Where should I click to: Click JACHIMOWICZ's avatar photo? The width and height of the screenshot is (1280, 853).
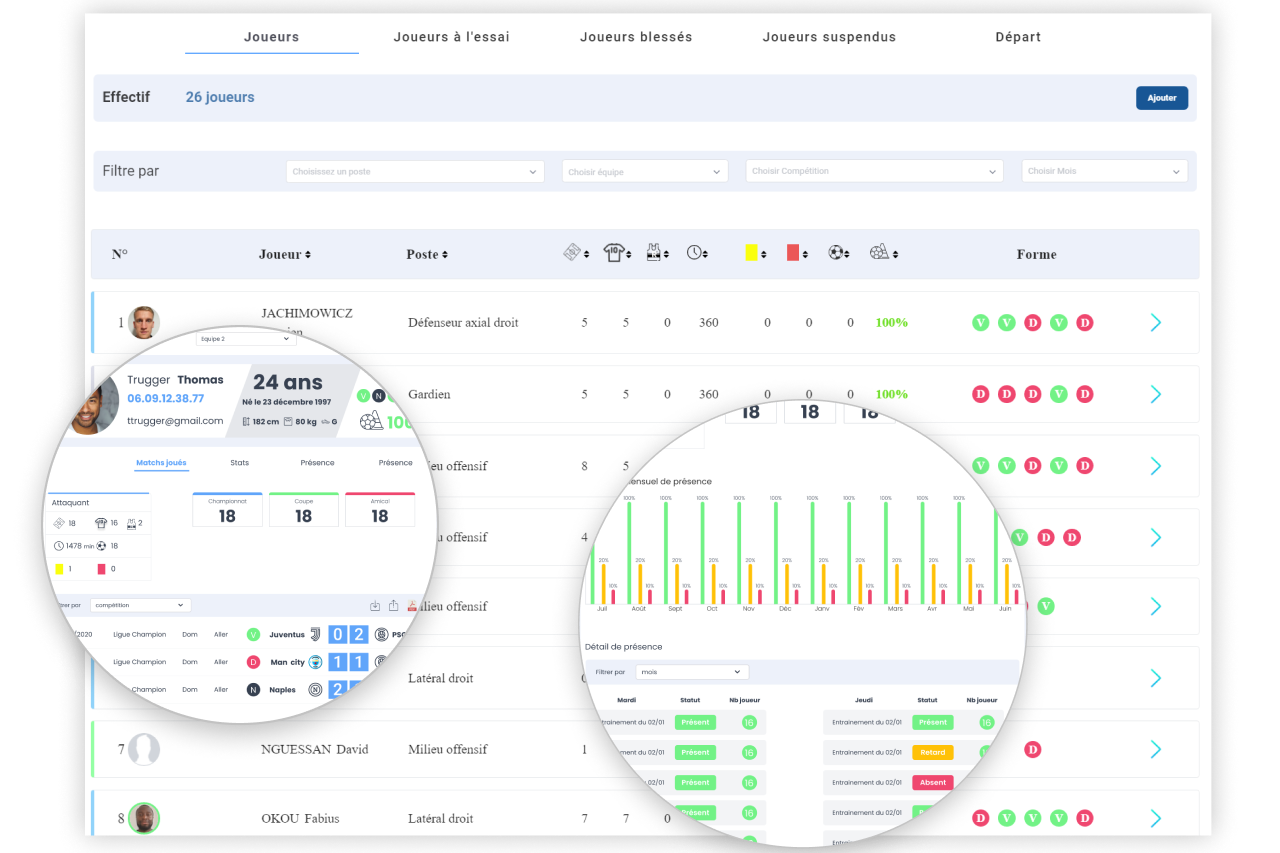[144, 323]
